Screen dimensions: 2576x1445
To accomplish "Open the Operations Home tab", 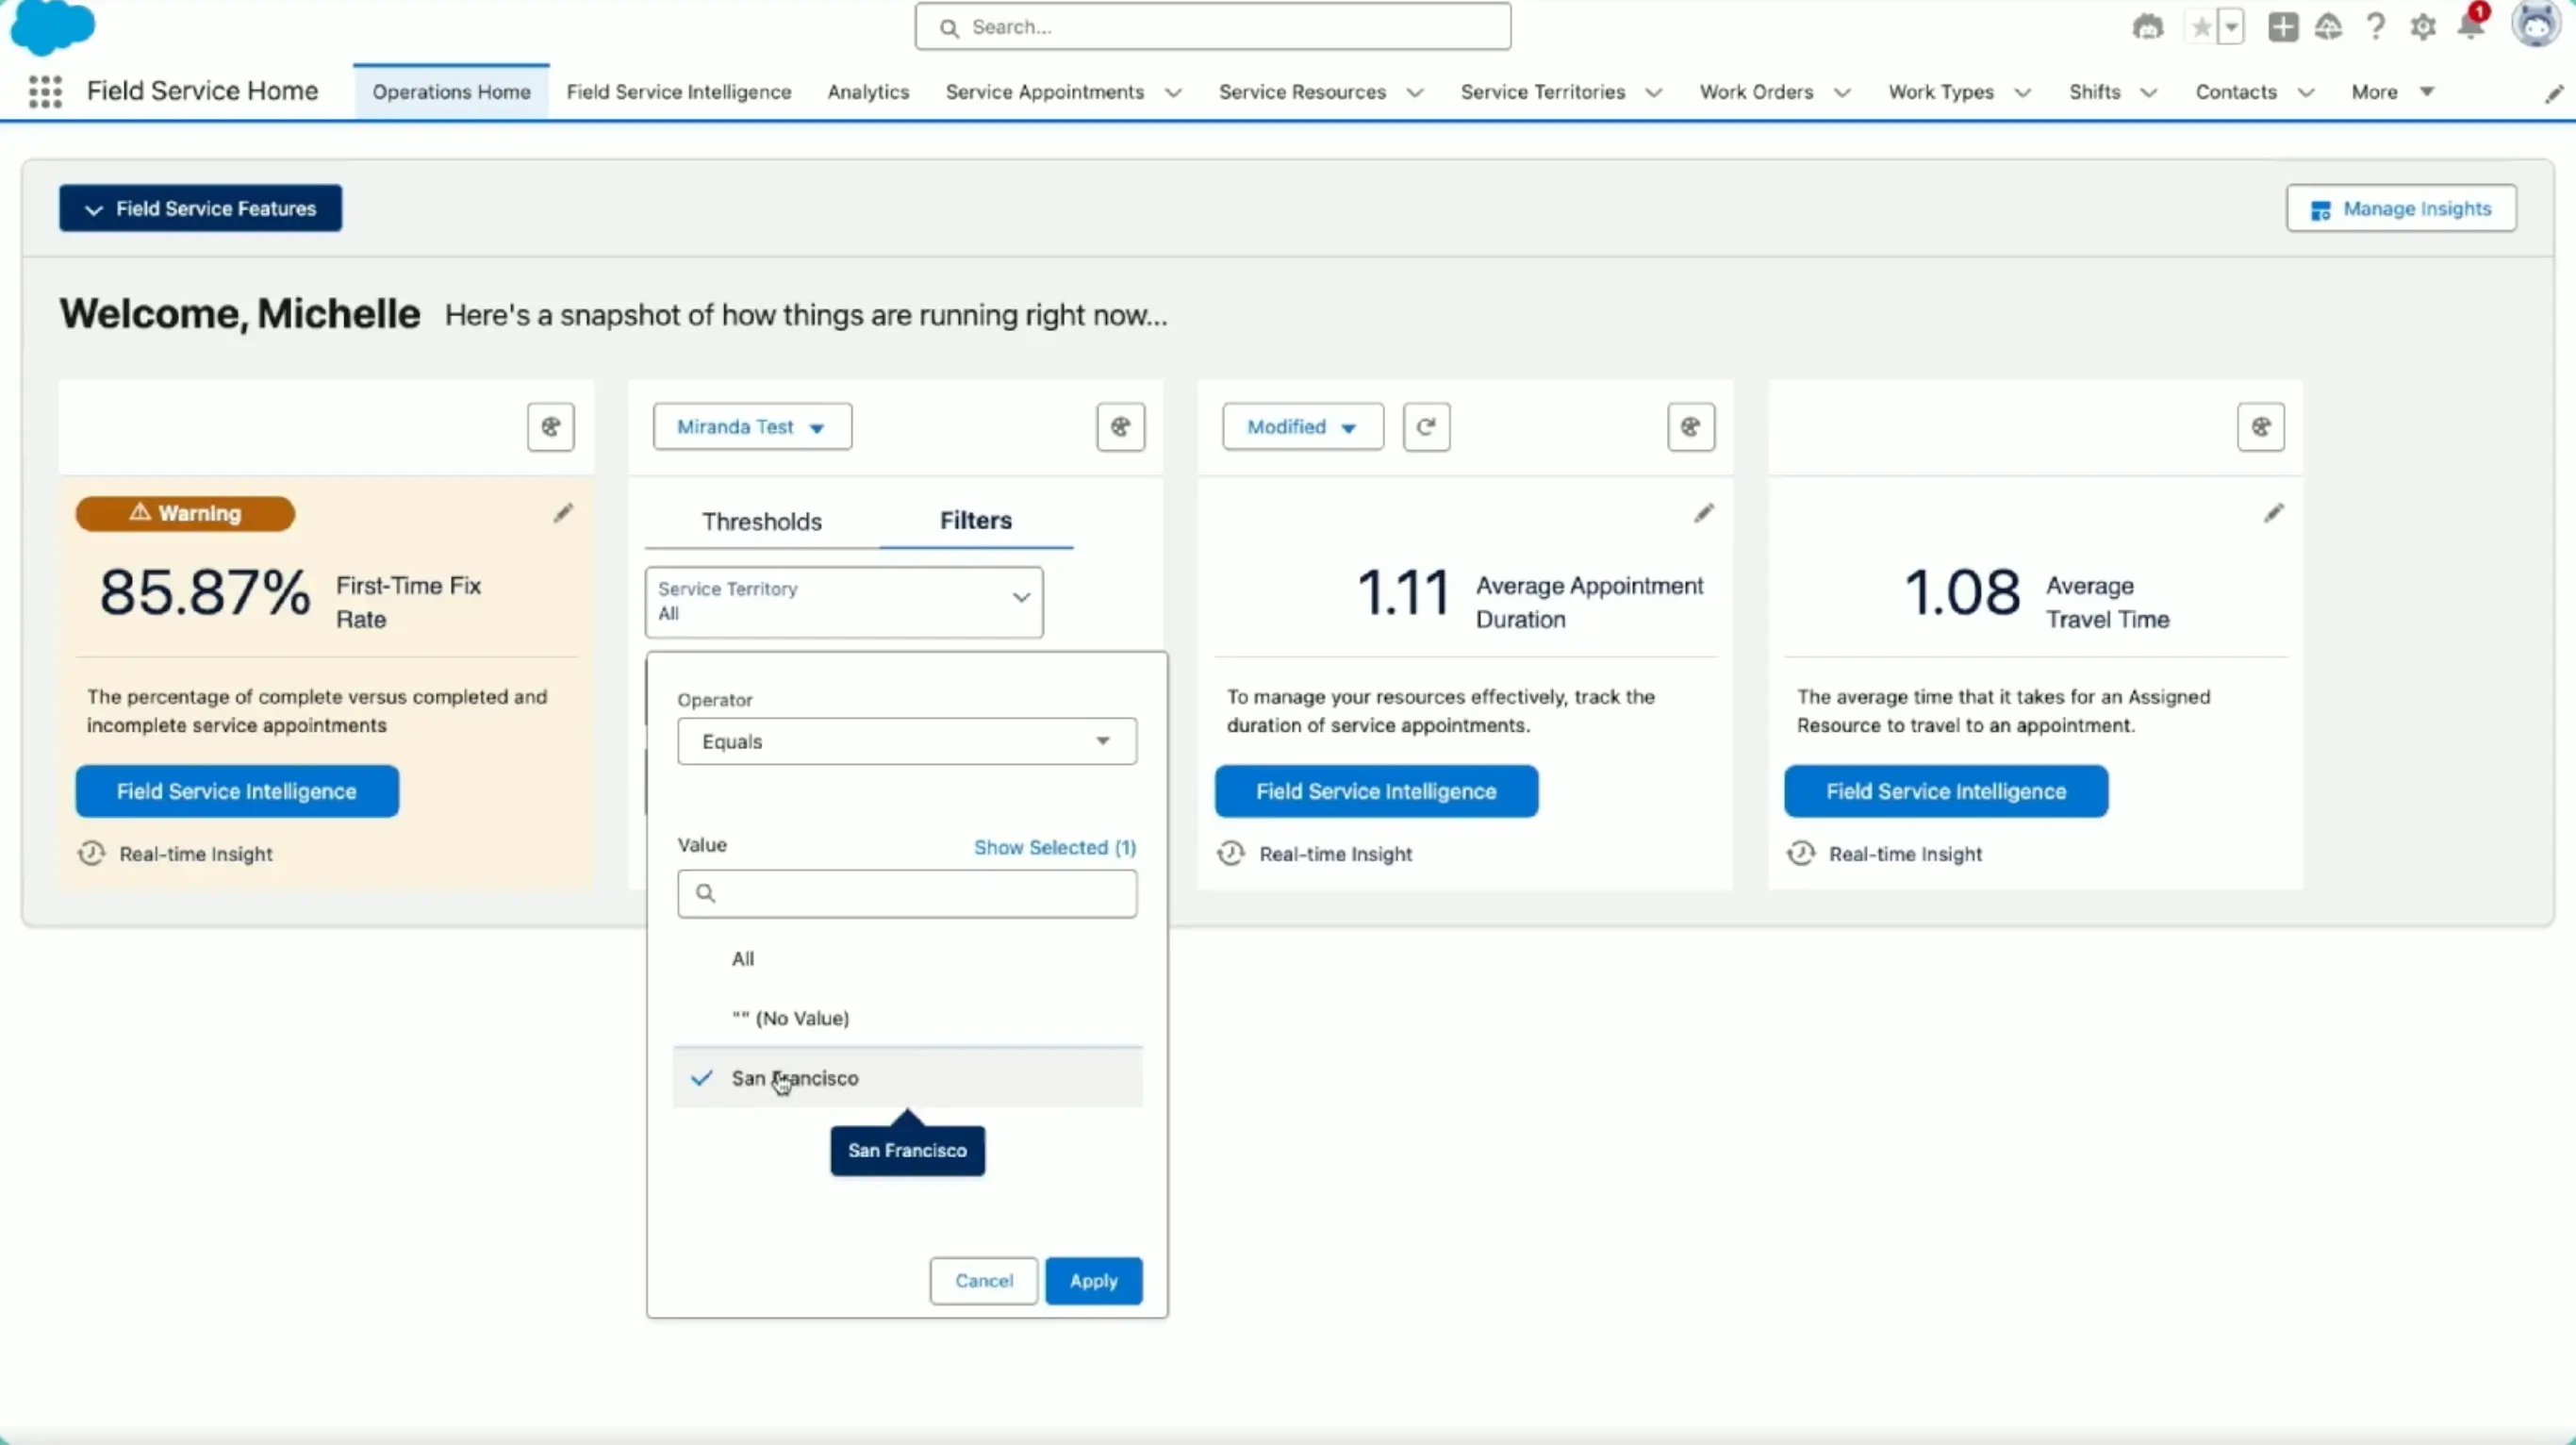I will point(451,92).
